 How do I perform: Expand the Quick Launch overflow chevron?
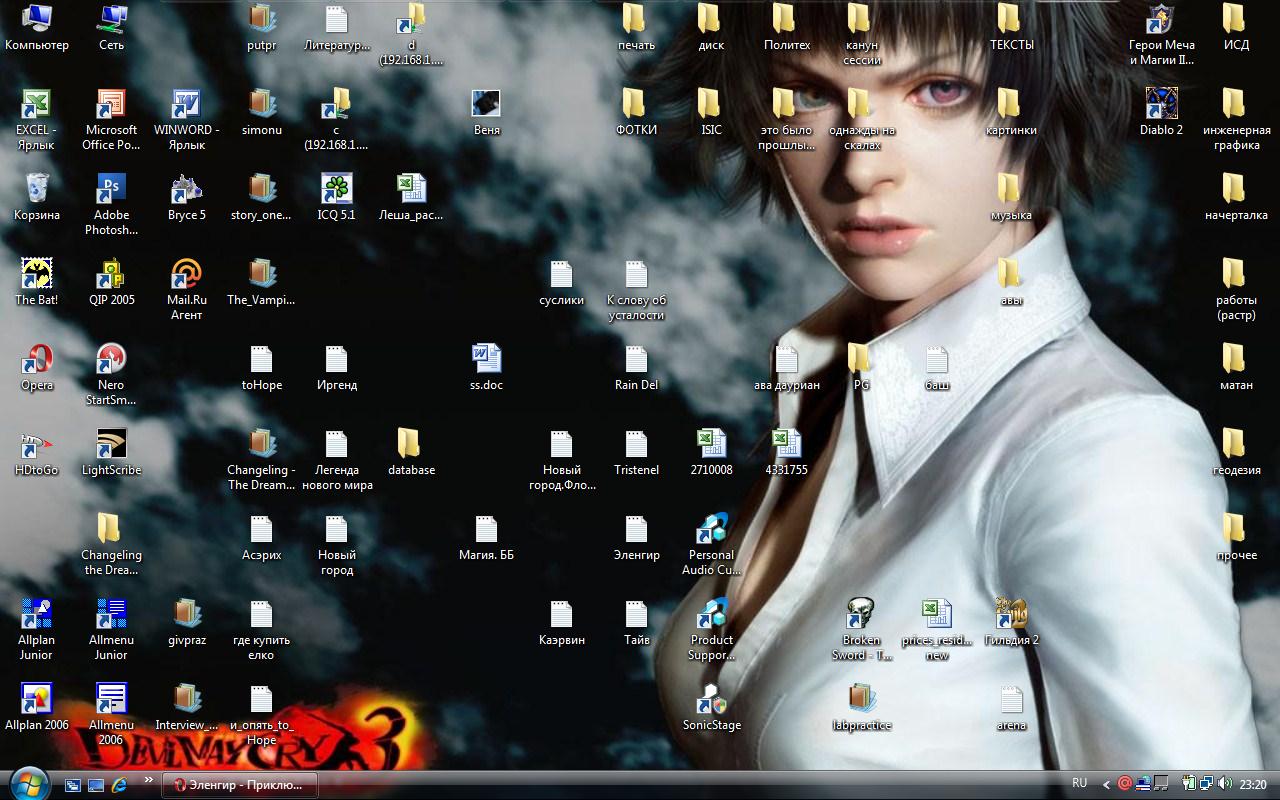pos(149,780)
